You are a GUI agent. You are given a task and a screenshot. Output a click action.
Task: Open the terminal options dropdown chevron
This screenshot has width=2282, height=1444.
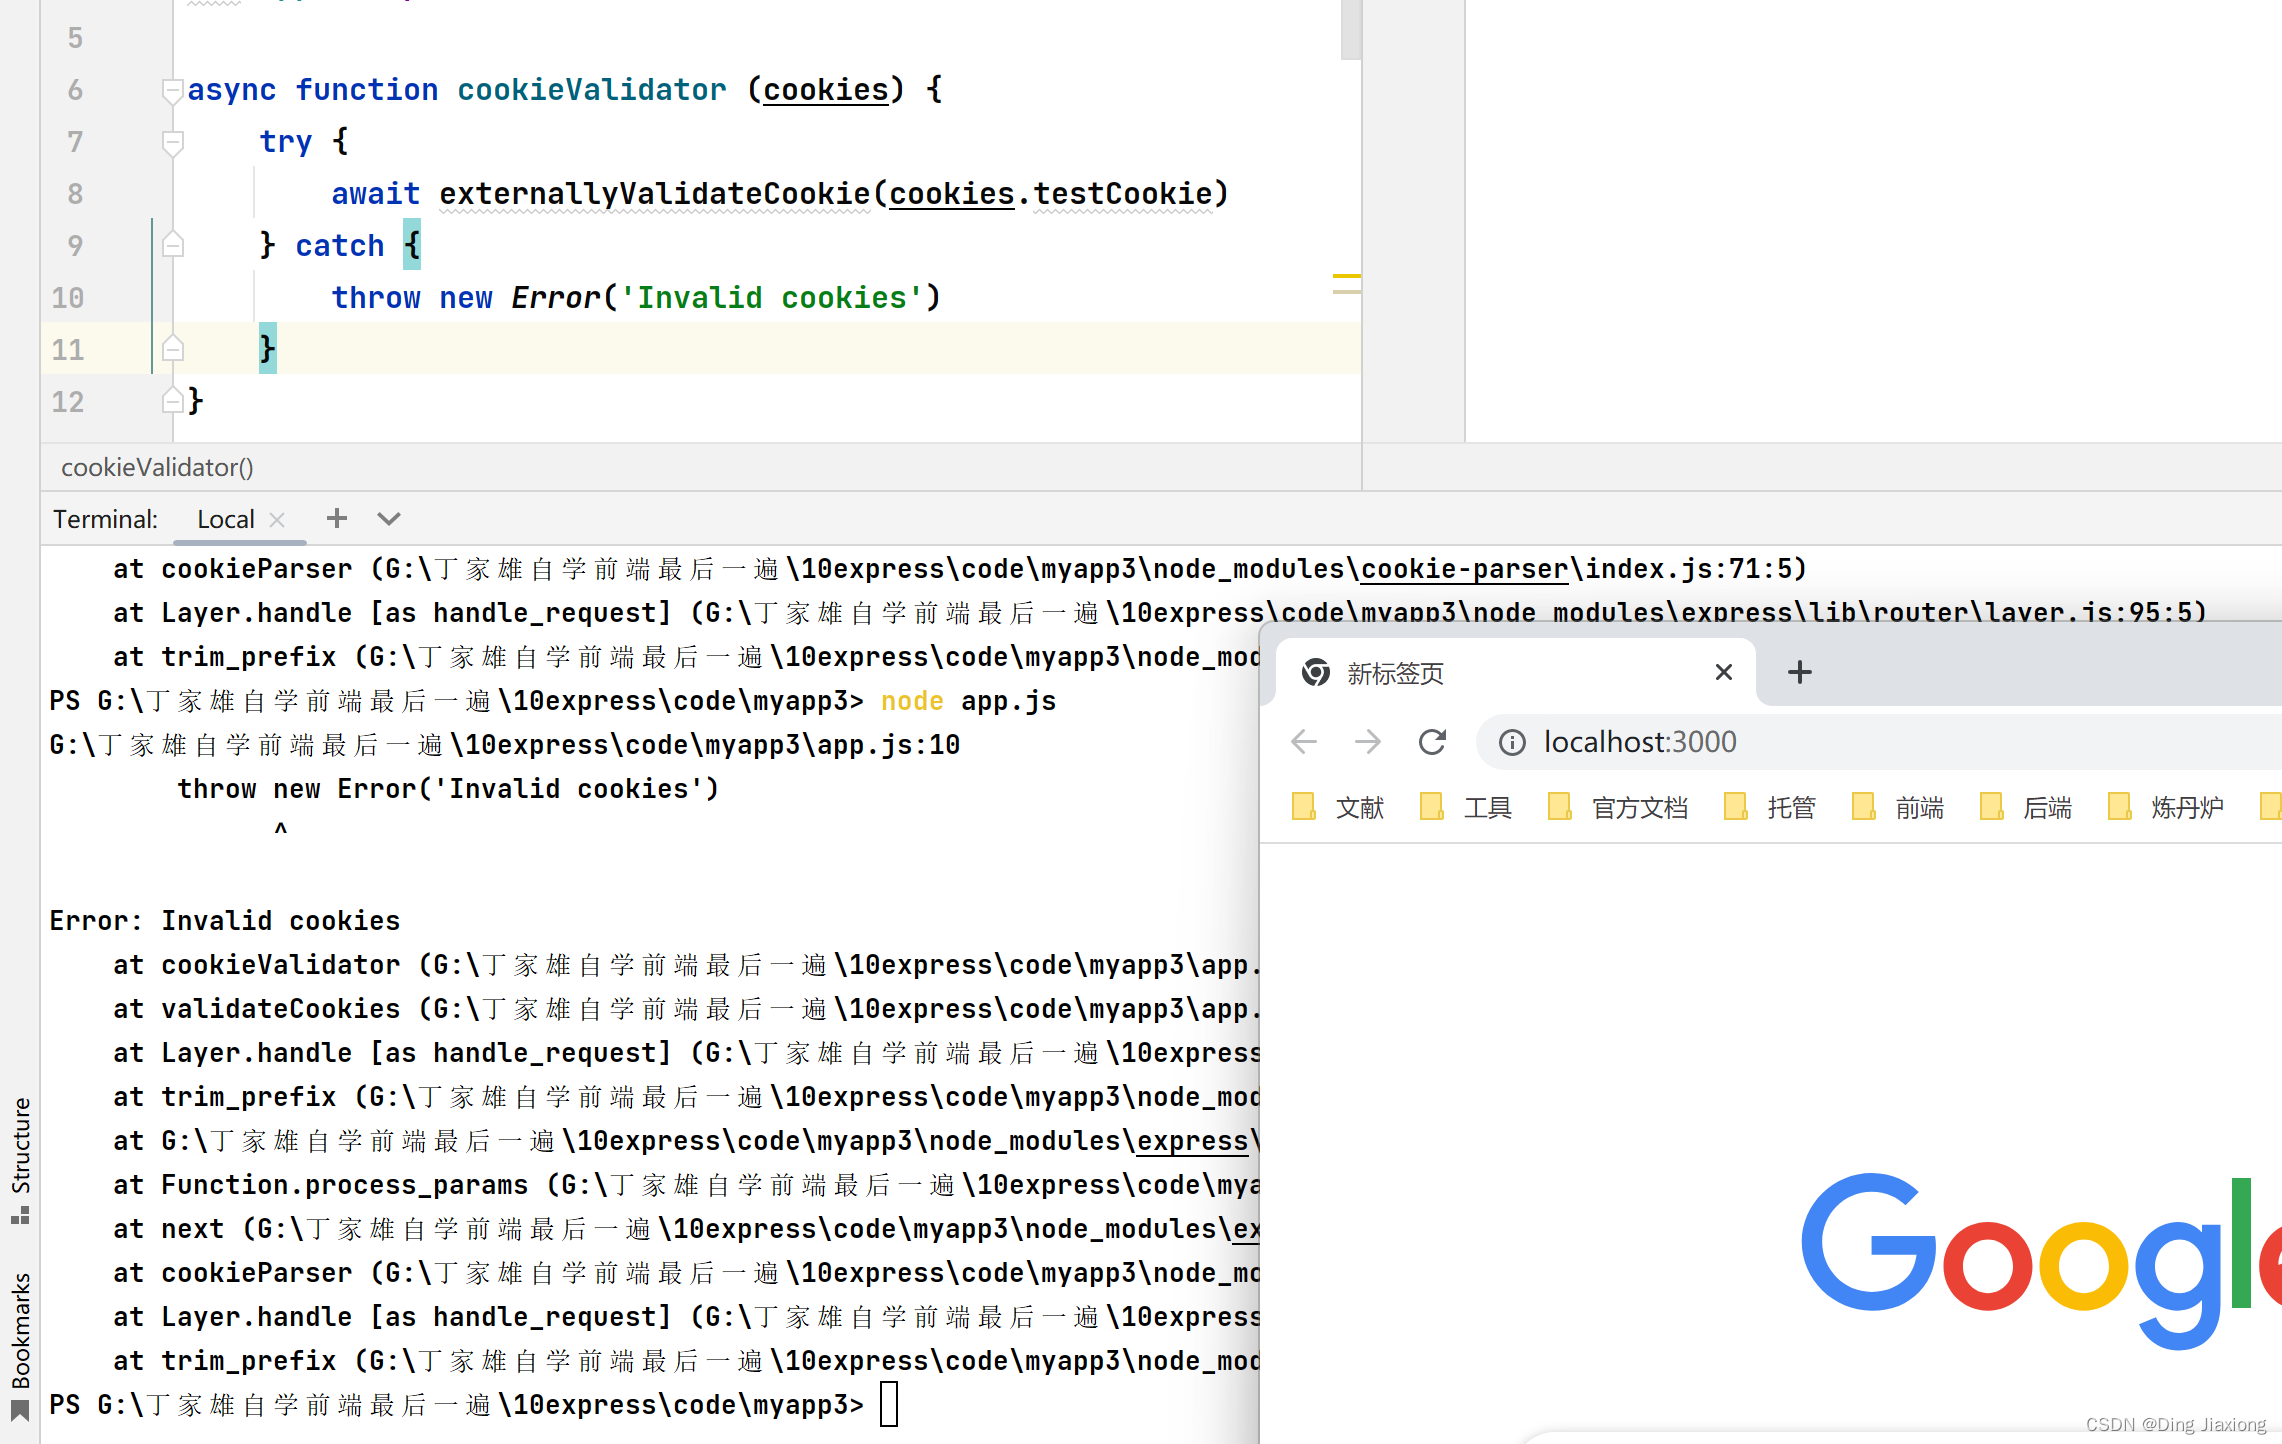pos(389,518)
